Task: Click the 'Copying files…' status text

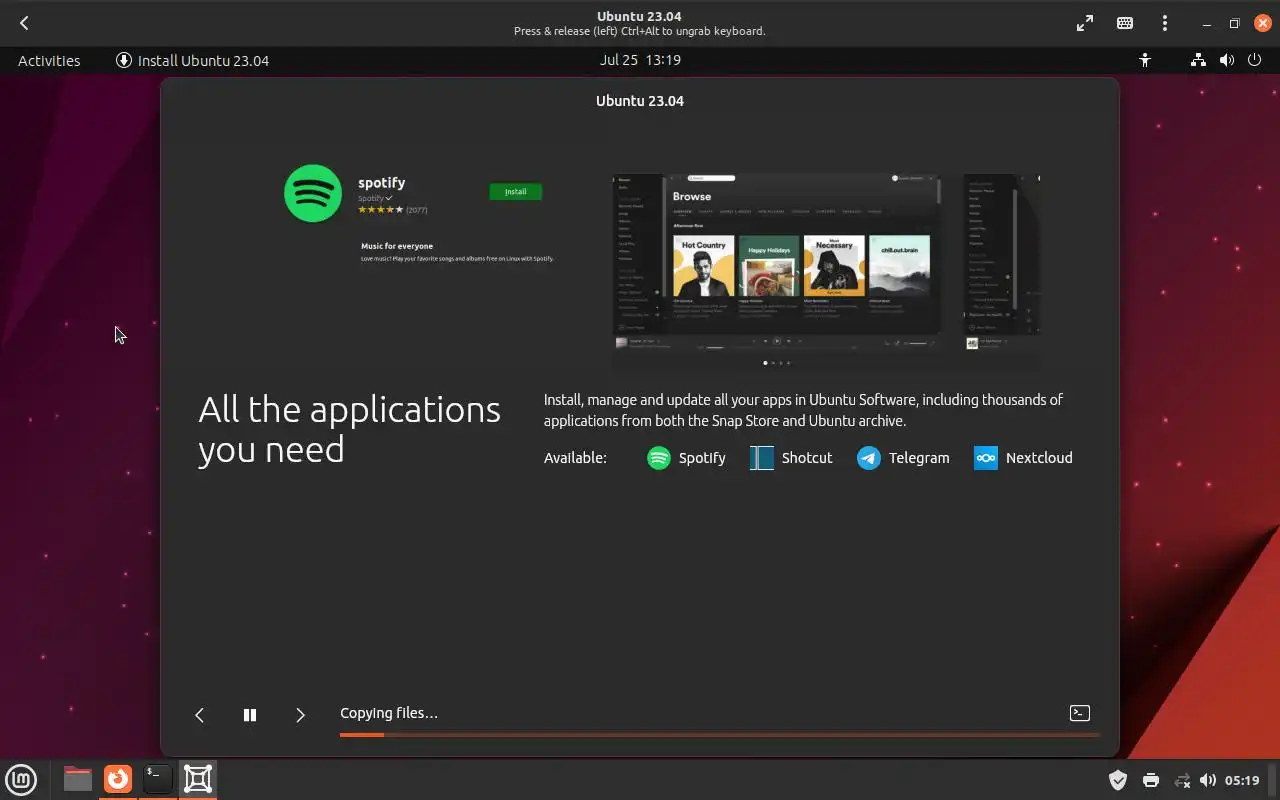Action: 389,713
